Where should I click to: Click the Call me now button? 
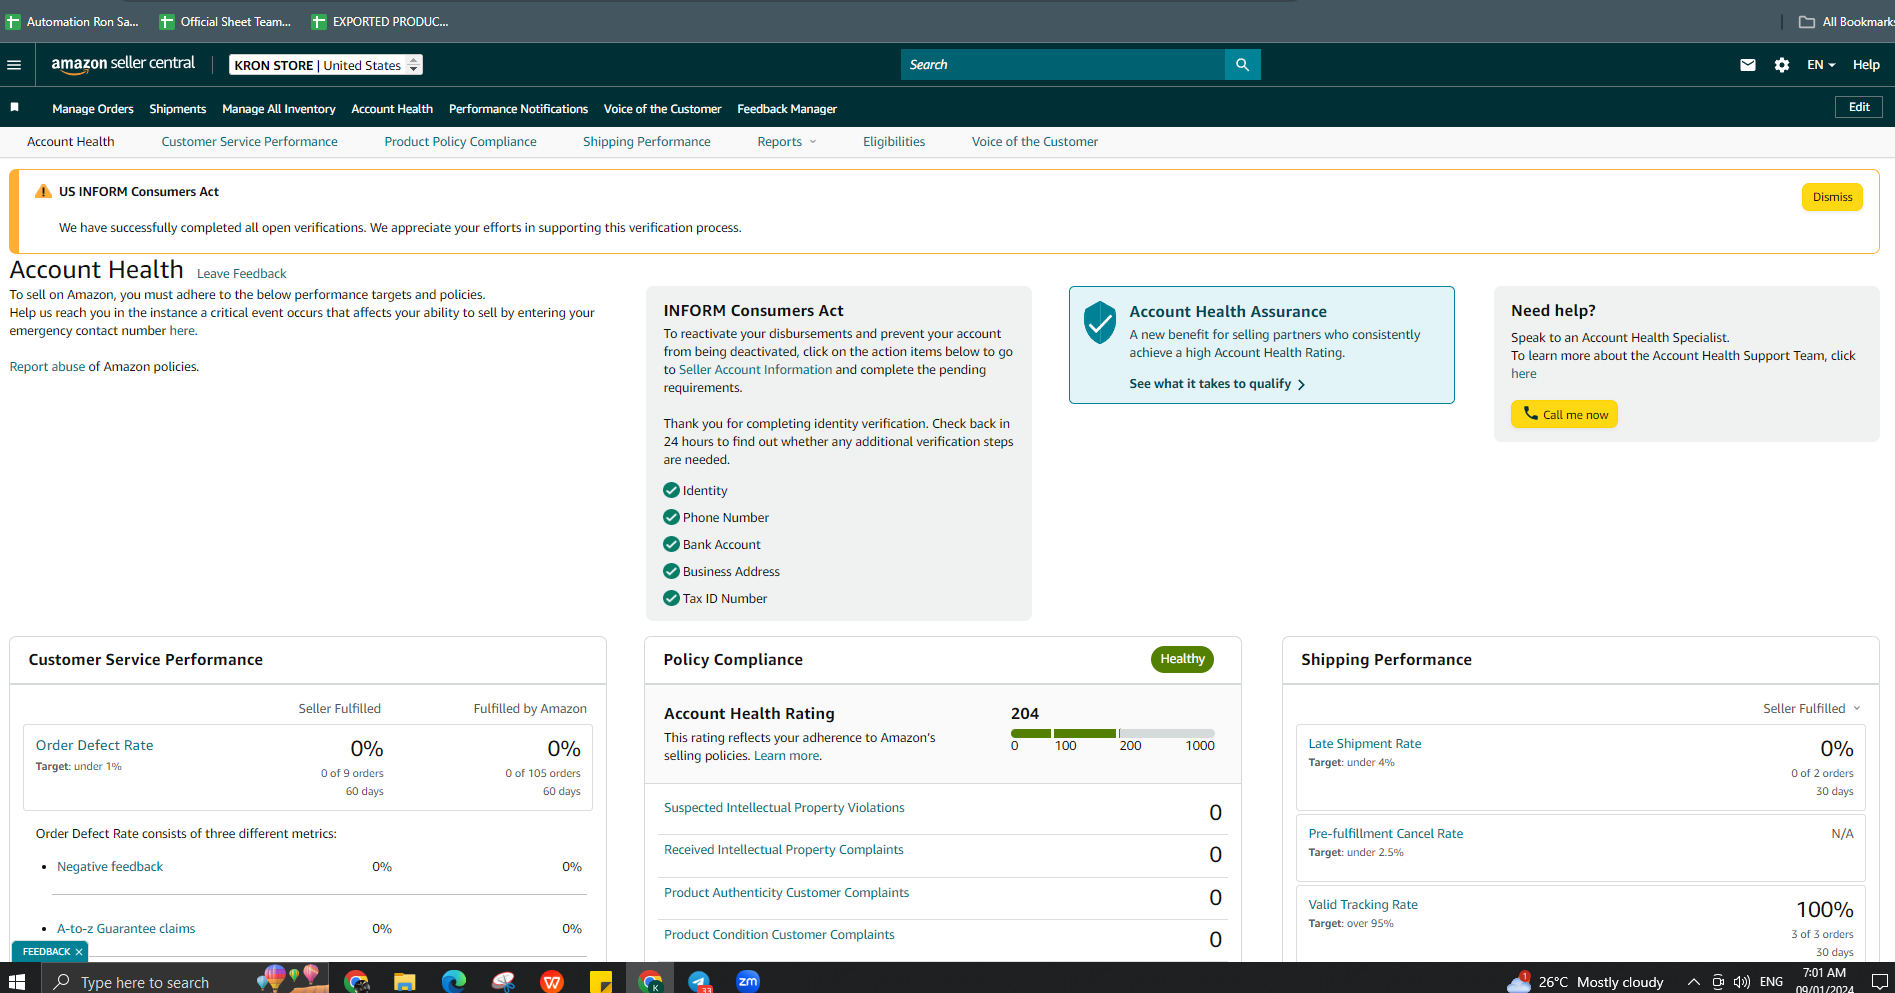point(1564,414)
